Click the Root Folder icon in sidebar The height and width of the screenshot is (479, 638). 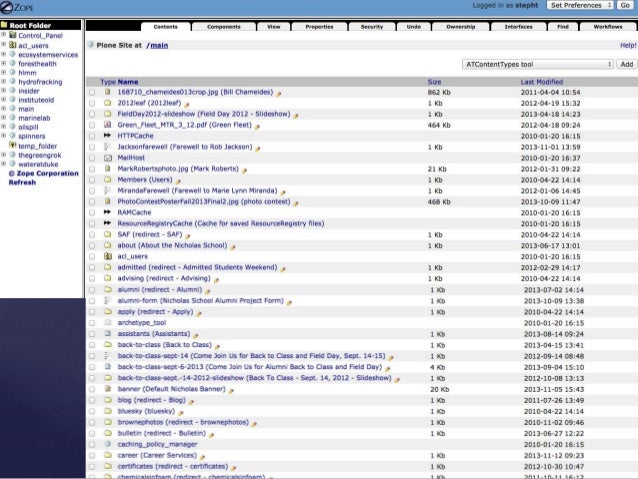tap(4, 25)
